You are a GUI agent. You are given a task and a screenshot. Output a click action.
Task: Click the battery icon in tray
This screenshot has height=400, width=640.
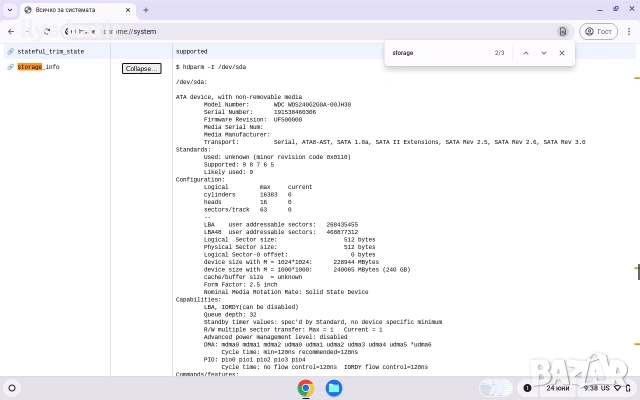click(x=628, y=388)
